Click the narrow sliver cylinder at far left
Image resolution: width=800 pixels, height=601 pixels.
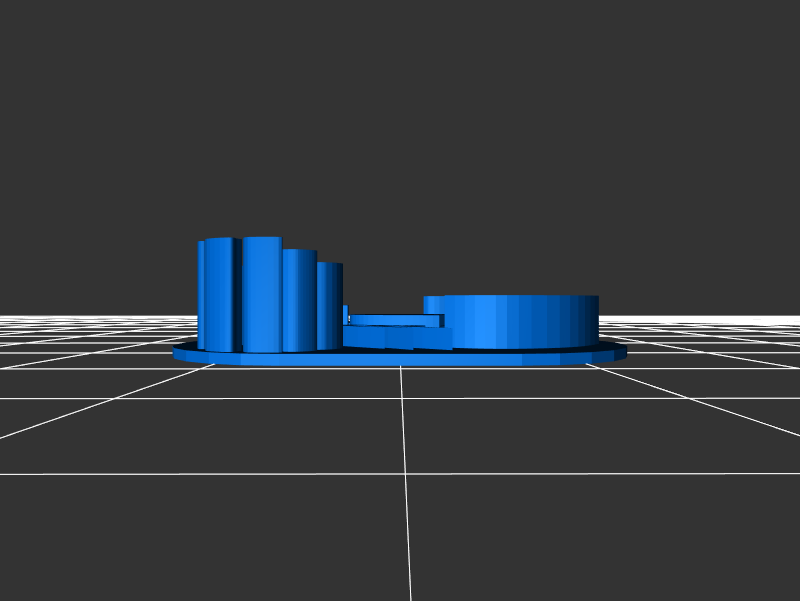point(201,295)
